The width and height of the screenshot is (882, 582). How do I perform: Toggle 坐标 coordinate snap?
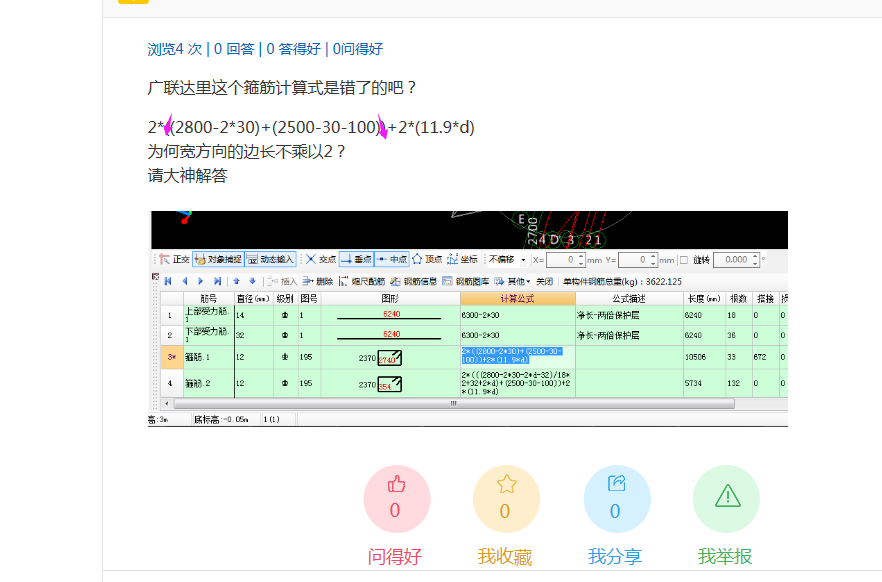pos(462,259)
